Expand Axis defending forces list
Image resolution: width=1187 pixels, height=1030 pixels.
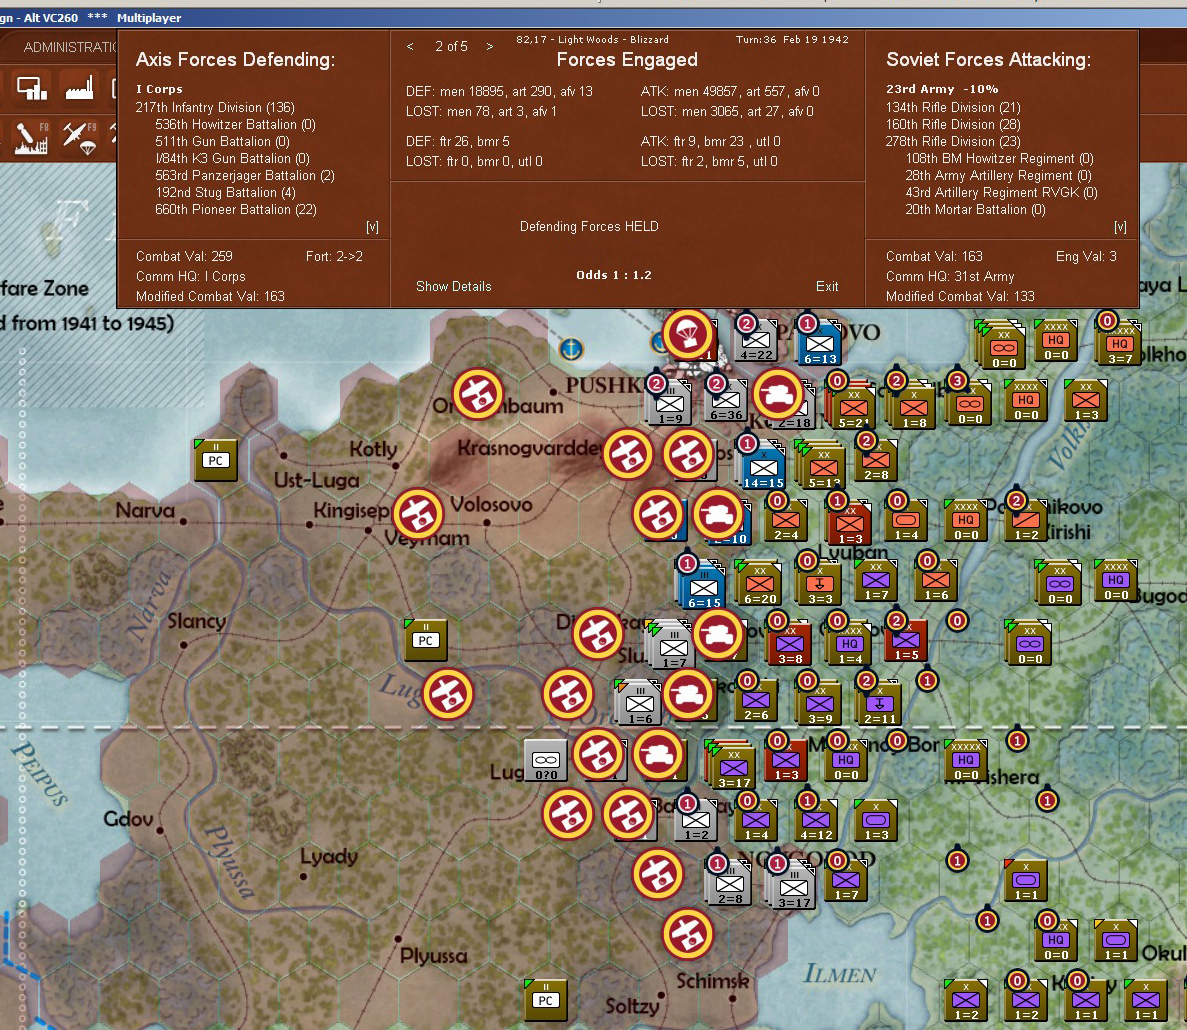[x=372, y=227]
